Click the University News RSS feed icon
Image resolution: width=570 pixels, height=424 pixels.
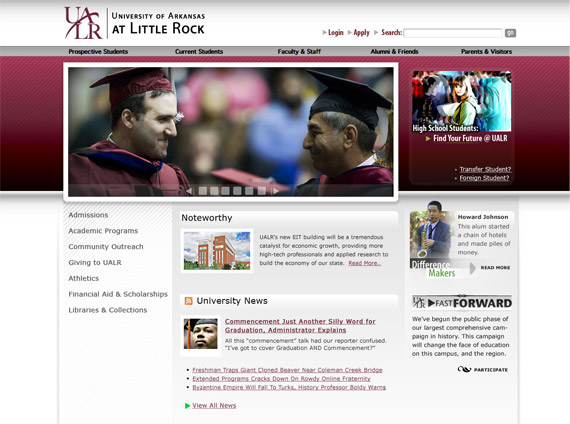(188, 301)
